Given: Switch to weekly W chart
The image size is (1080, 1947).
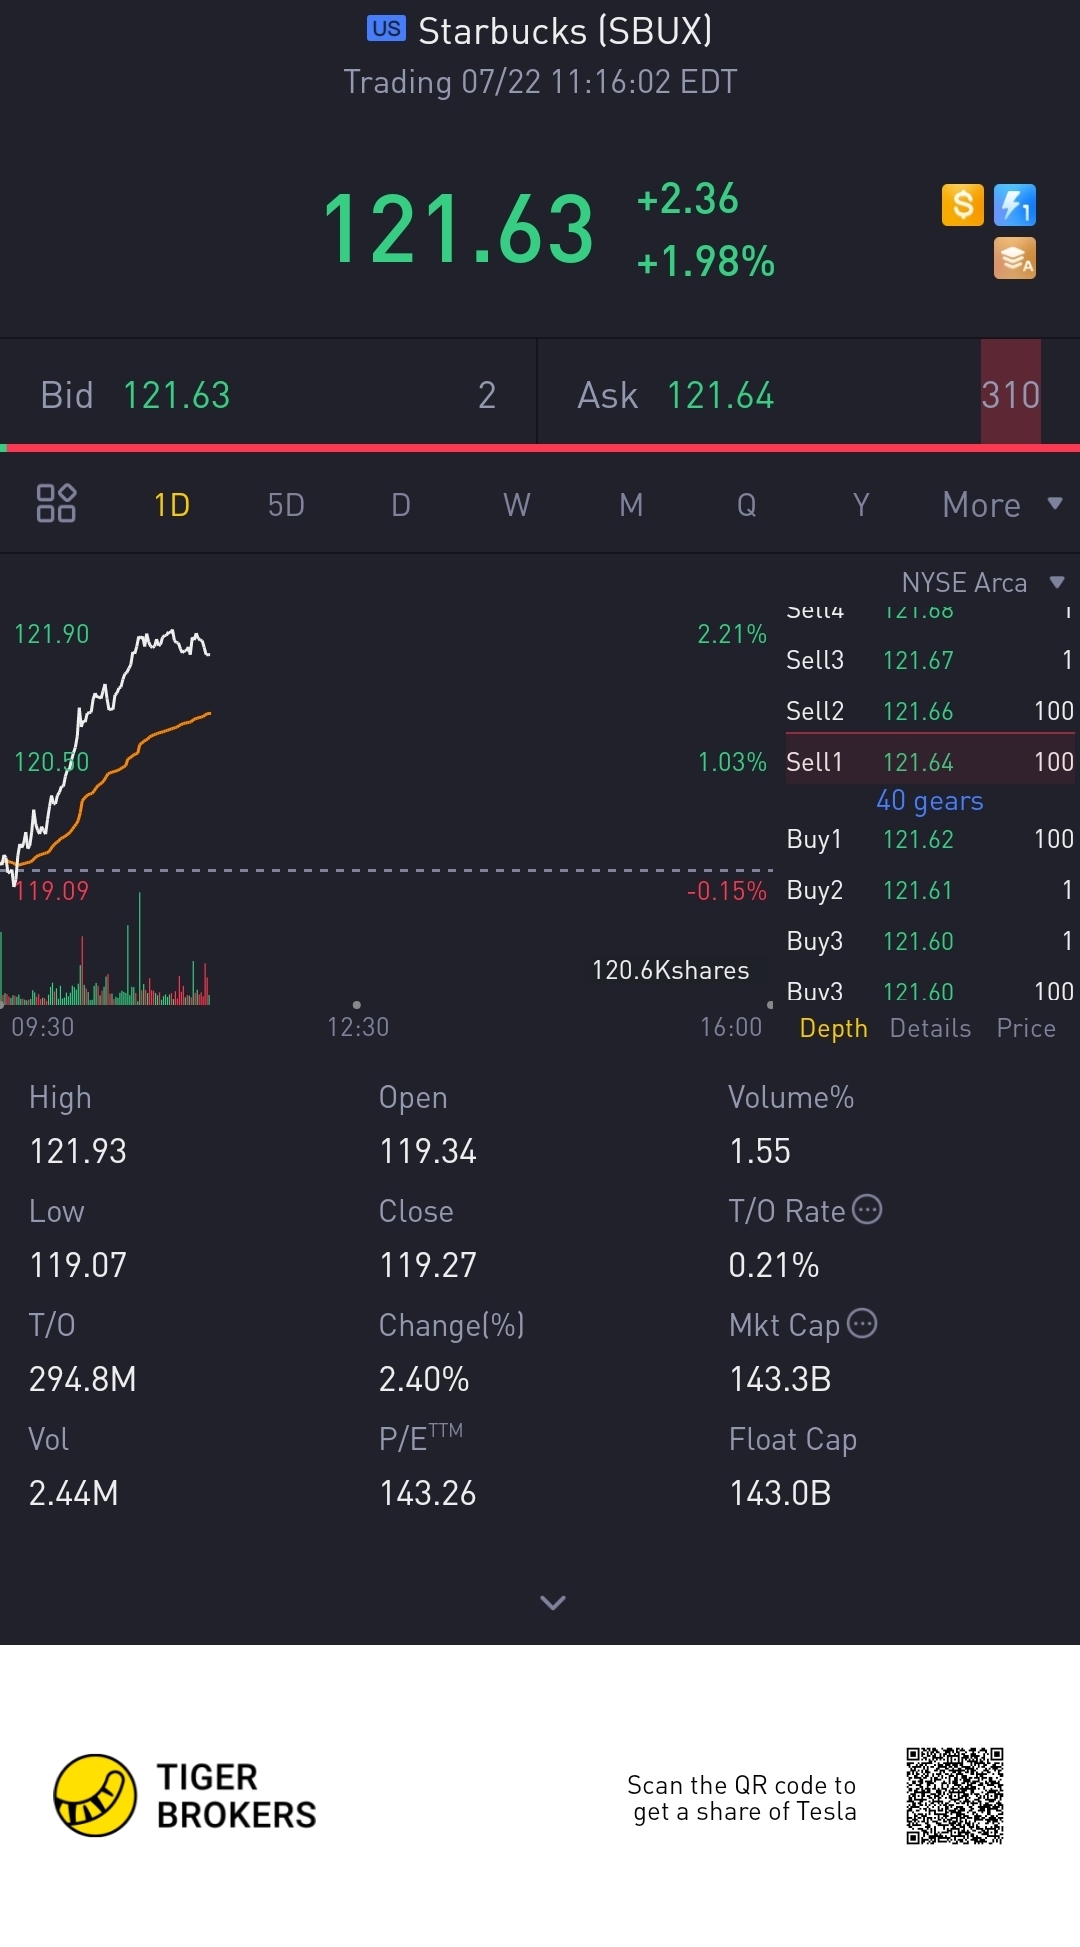Looking at the screenshot, I should [x=516, y=505].
